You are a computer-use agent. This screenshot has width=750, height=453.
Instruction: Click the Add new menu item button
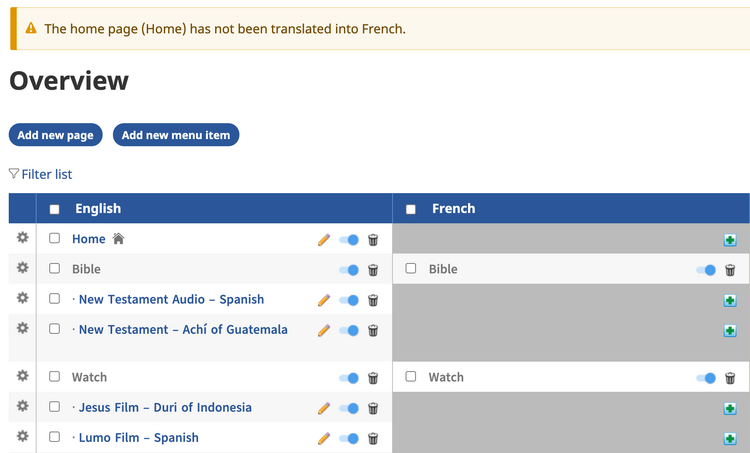coord(176,135)
